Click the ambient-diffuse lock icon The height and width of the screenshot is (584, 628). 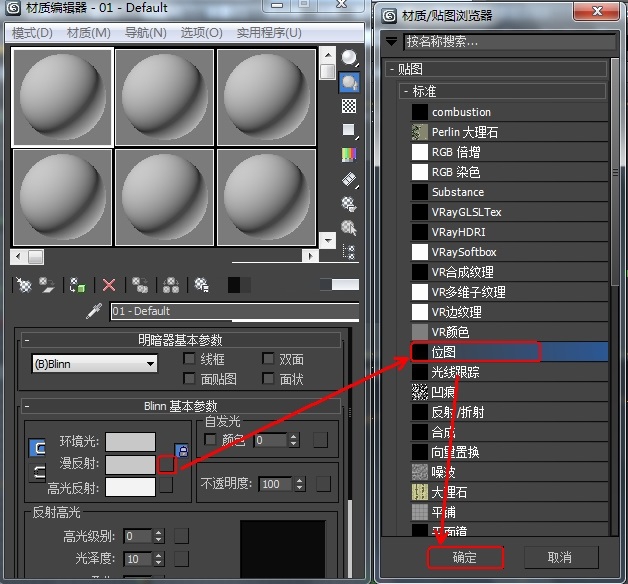pos(182,451)
